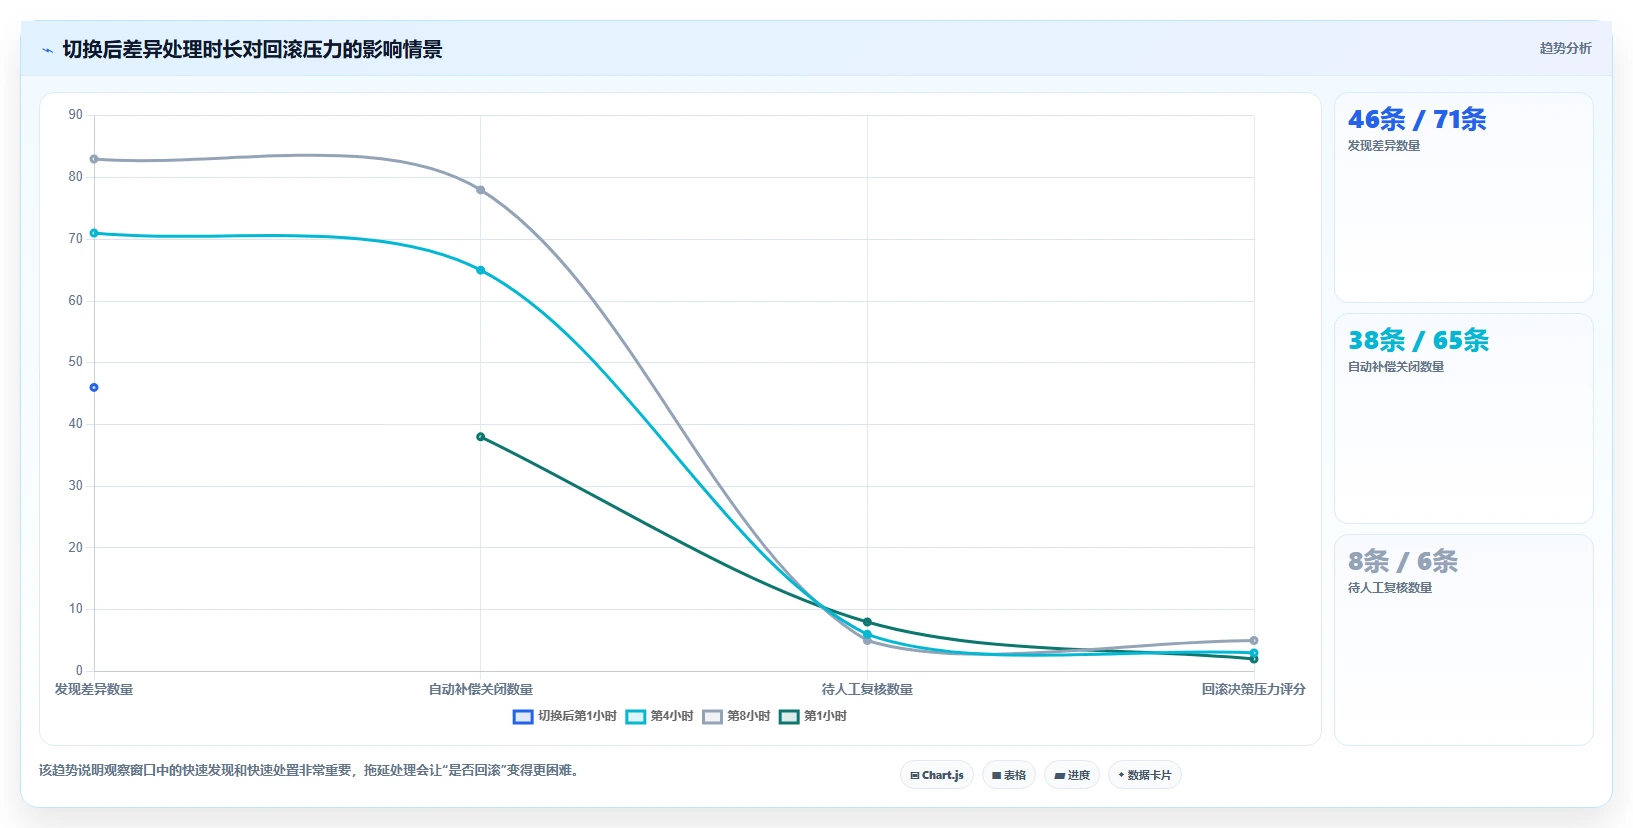
Task: Select the Chart.js chip
Action: (x=937, y=775)
